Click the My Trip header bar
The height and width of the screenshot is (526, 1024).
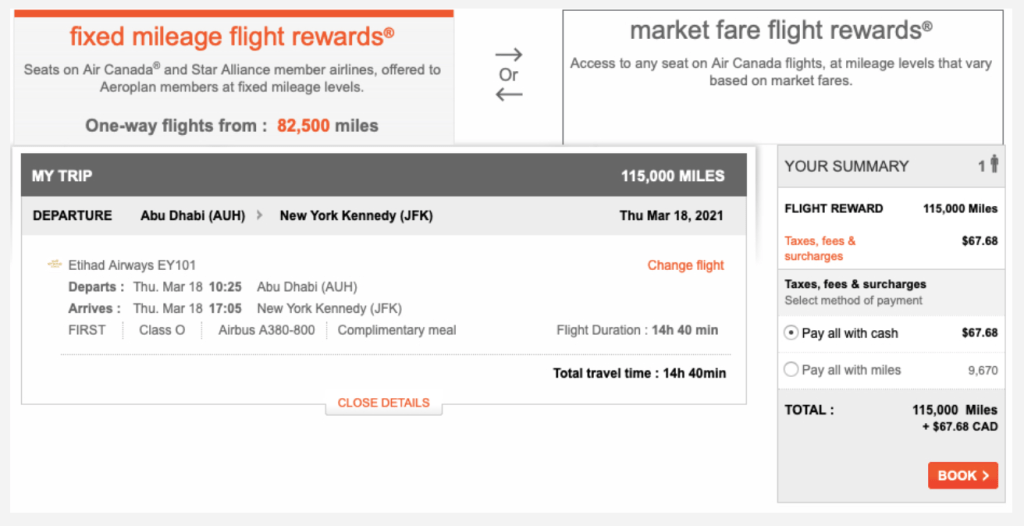point(383,176)
